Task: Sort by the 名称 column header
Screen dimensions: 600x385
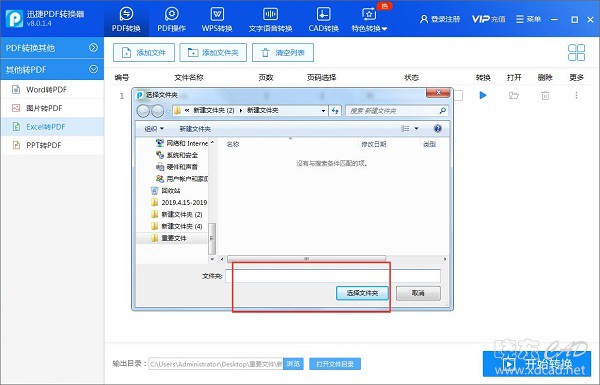Action: click(x=232, y=144)
